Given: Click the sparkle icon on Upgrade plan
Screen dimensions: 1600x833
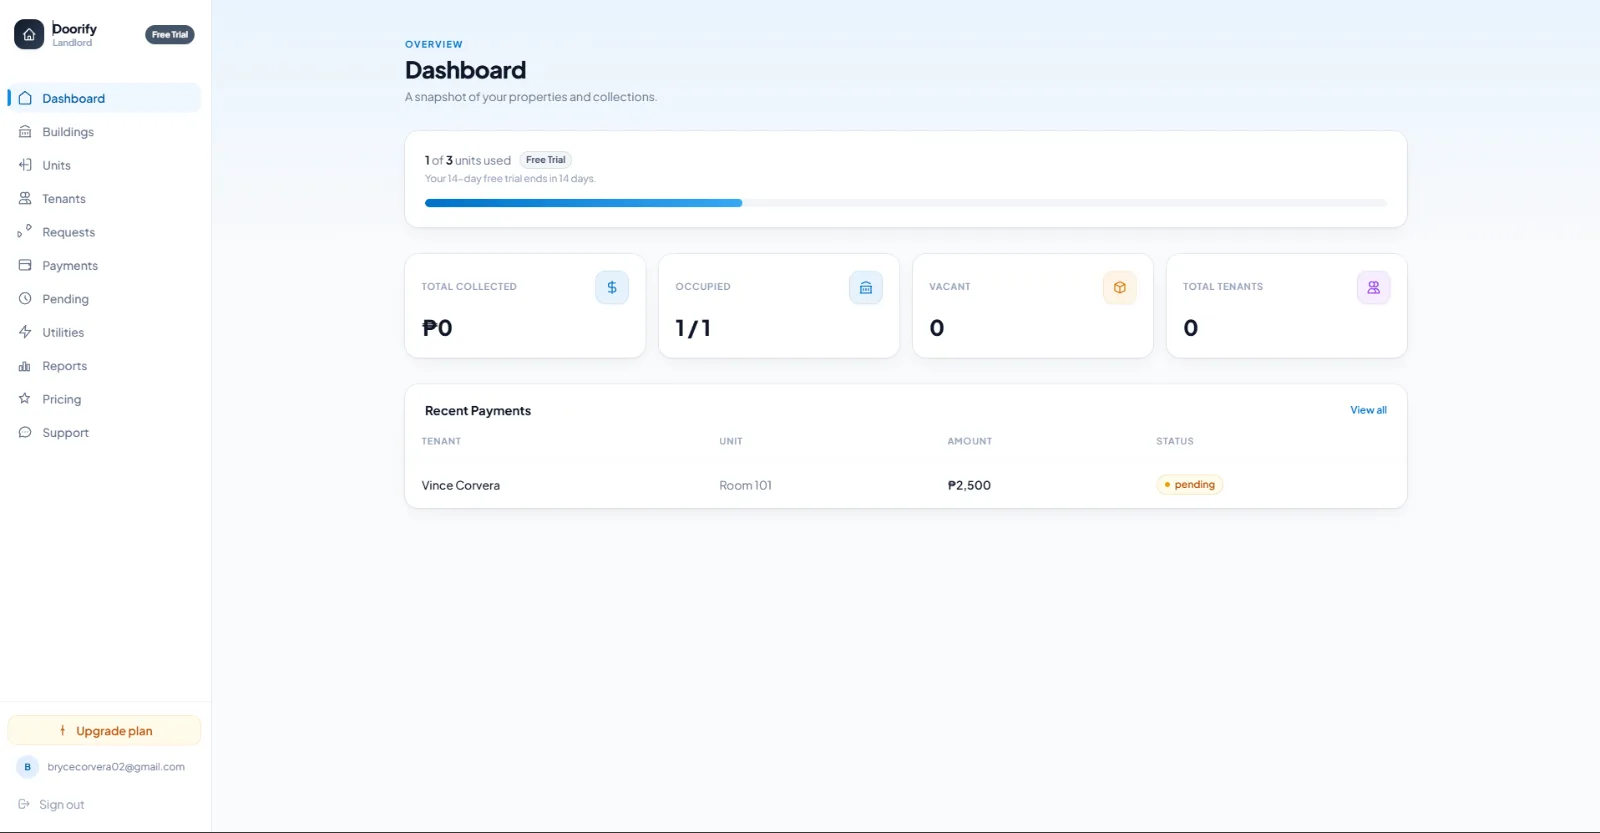Looking at the screenshot, I should pyautogui.click(x=62, y=731).
